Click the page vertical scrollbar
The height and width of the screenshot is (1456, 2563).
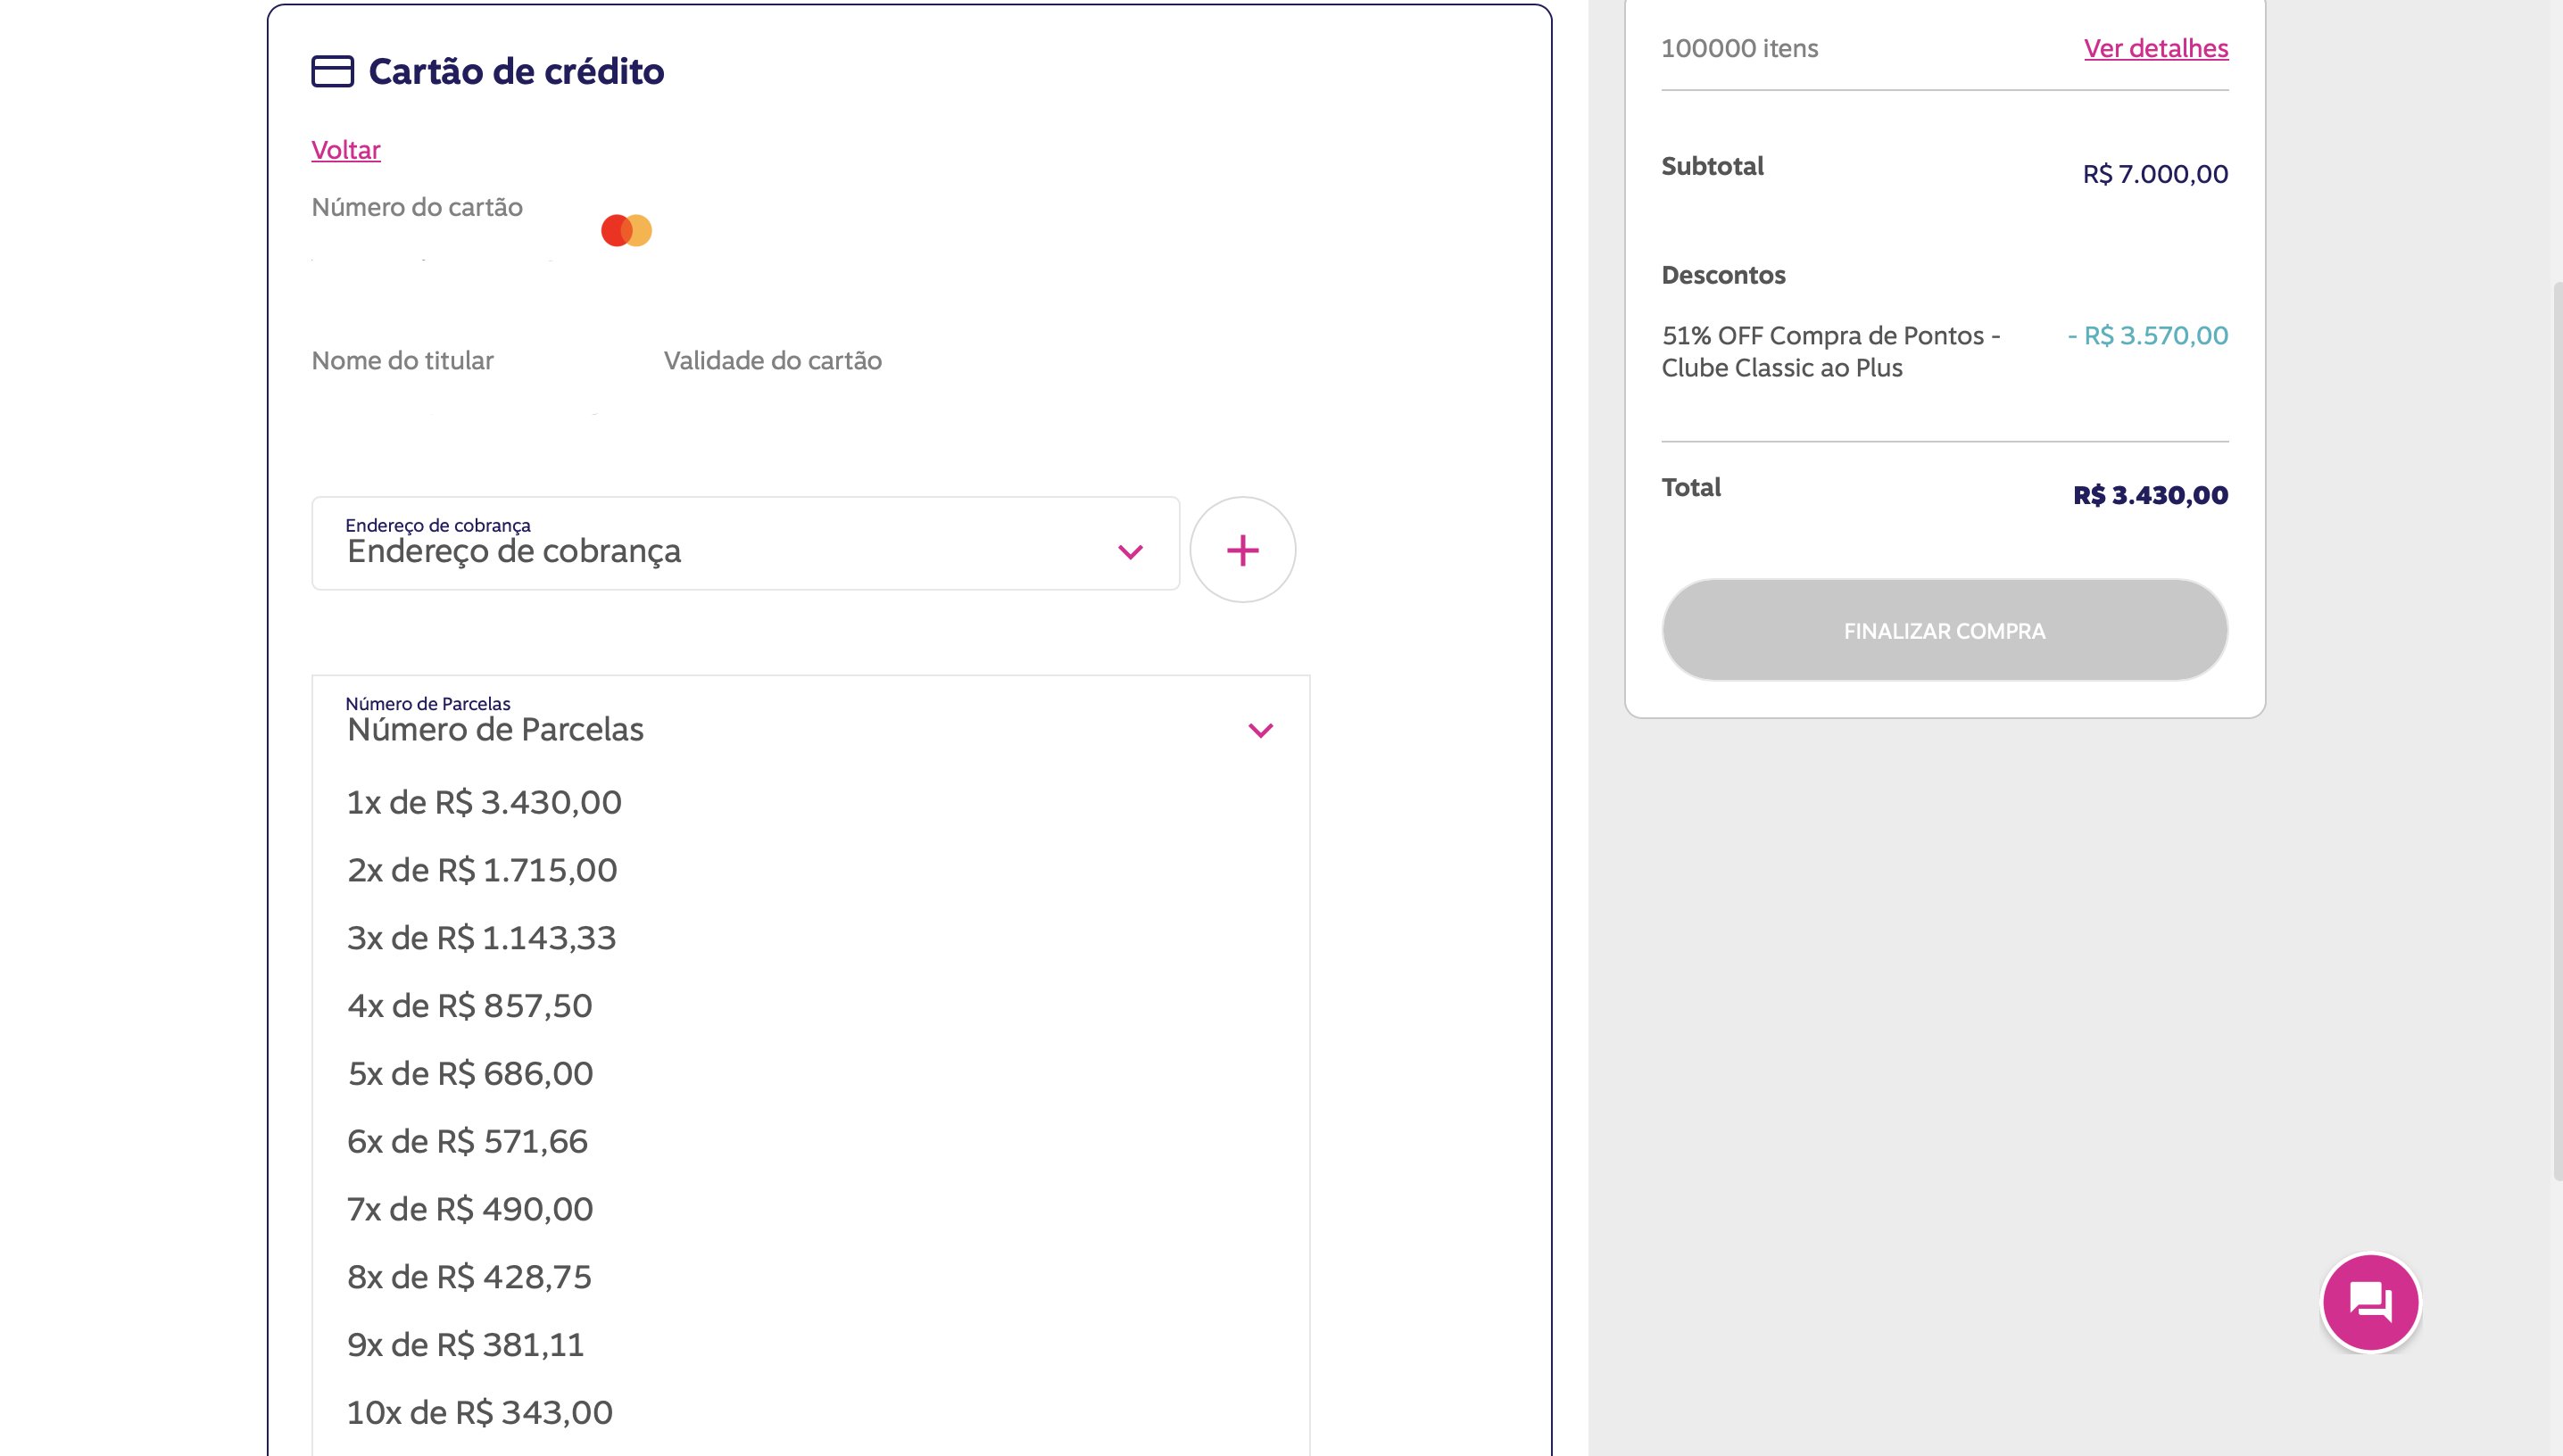coord(2557,730)
